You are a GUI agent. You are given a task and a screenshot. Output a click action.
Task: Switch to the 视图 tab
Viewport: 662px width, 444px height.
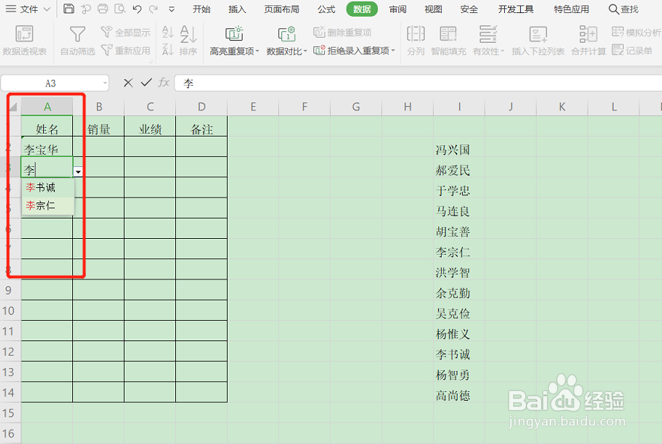coord(433,9)
